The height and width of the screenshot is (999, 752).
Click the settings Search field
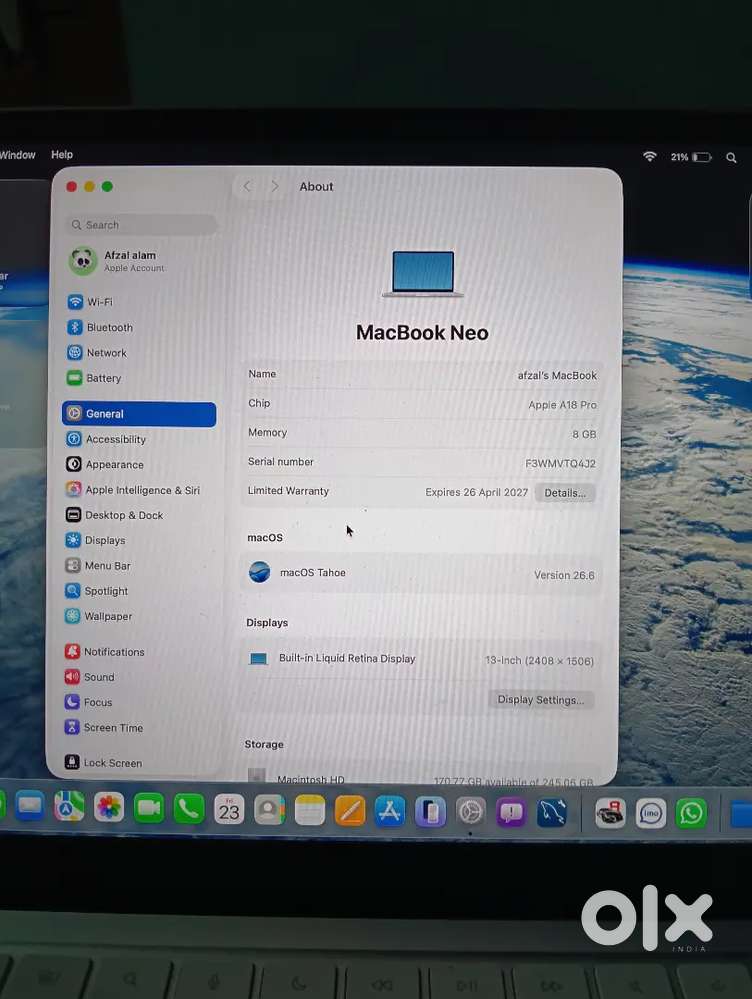click(x=141, y=225)
